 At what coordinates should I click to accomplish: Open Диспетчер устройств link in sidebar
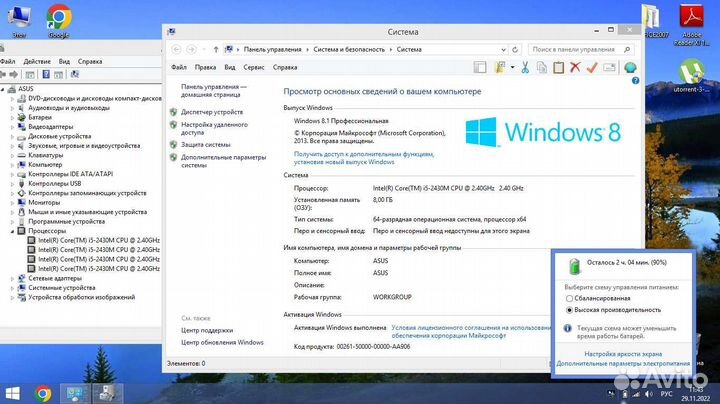point(212,112)
